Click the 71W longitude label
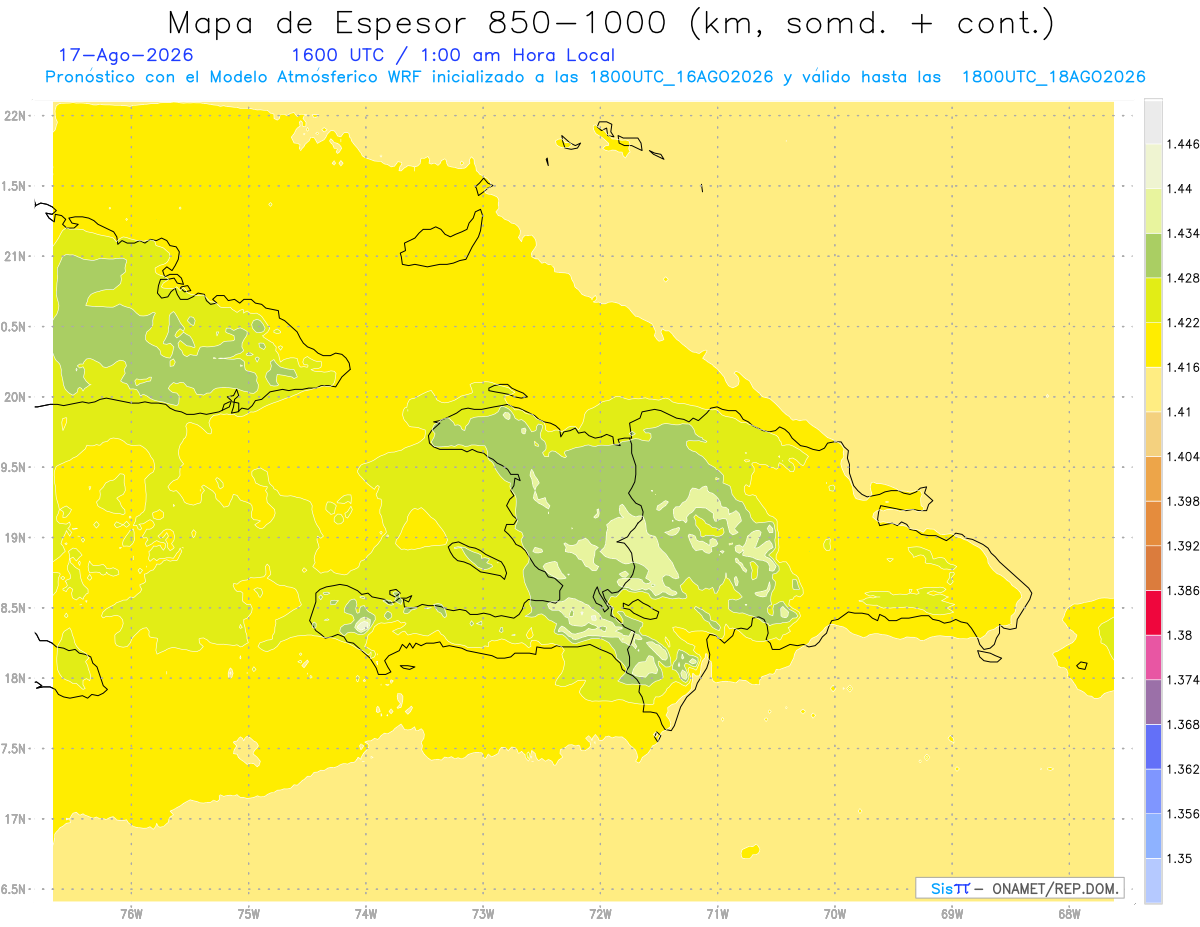Image resolution: width=1200 pixels, height=927 pixels. pos(717,913)
